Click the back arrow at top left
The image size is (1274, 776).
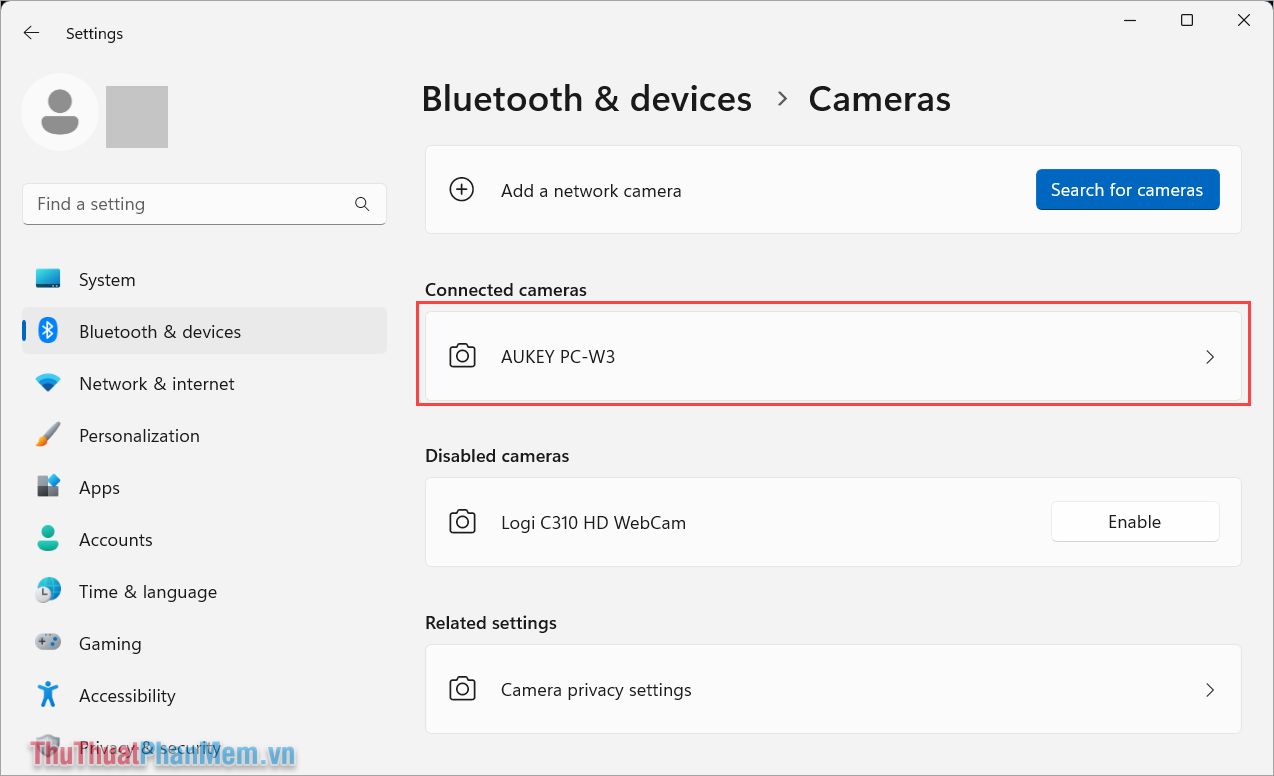(x=31, y=32)
